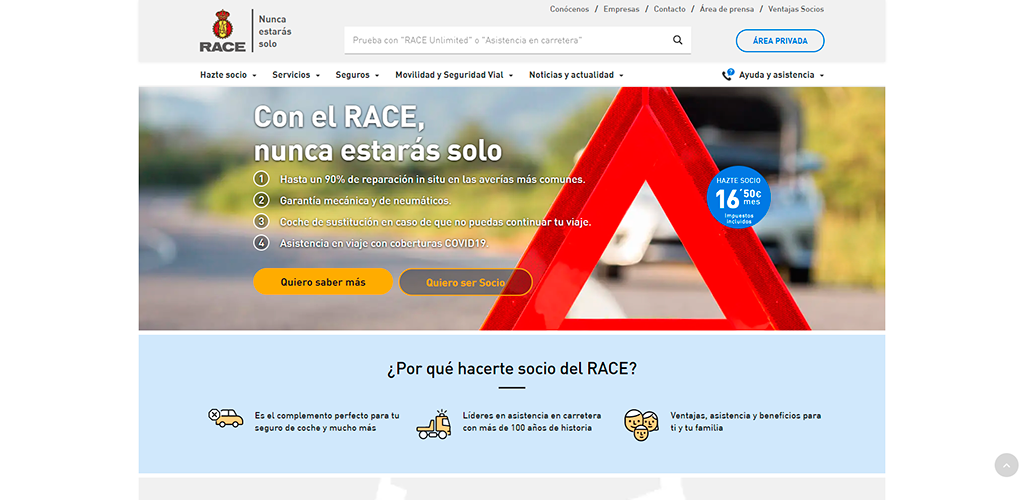
Task: Click numbered circle 2 in banner
Action: (261, 200)
